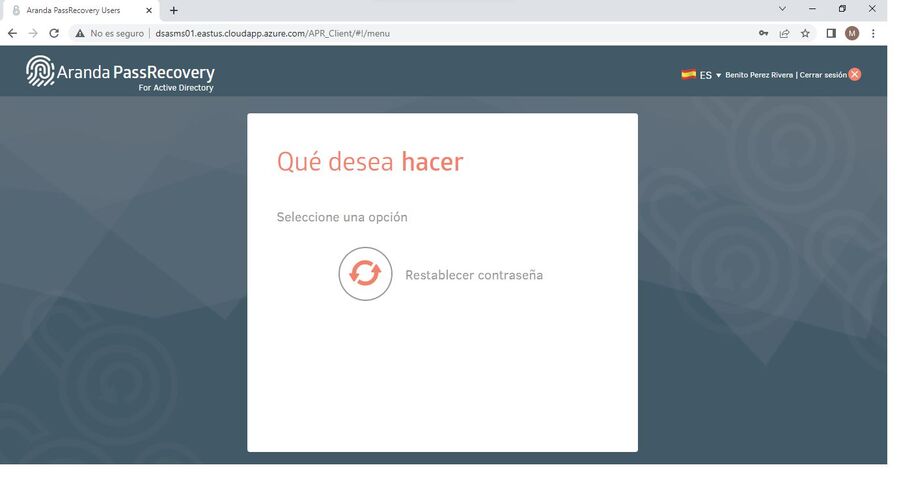Click the circular reset password arrows icon
This screenshot has width=899, height=480.
pyautogui.click(x=365, y=274)
